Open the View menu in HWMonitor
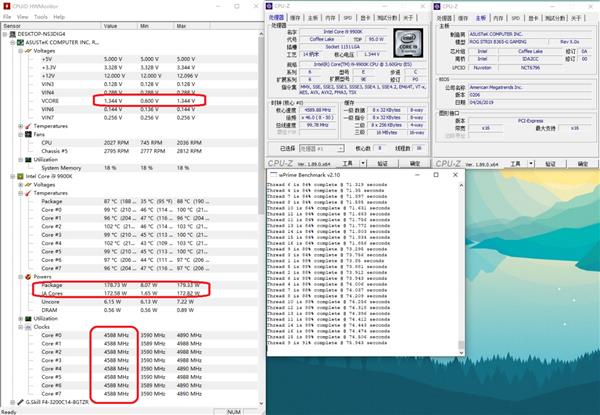The image size is (600, 415). (23, 17)
